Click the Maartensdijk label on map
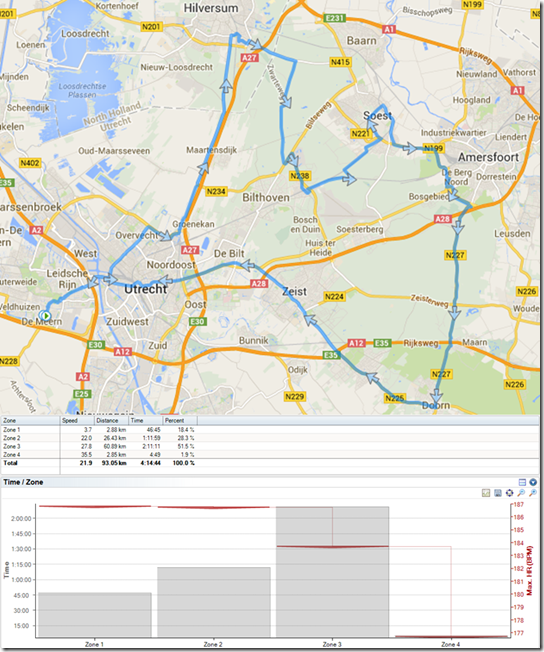544x652 pixels. [x=211, y=150]
